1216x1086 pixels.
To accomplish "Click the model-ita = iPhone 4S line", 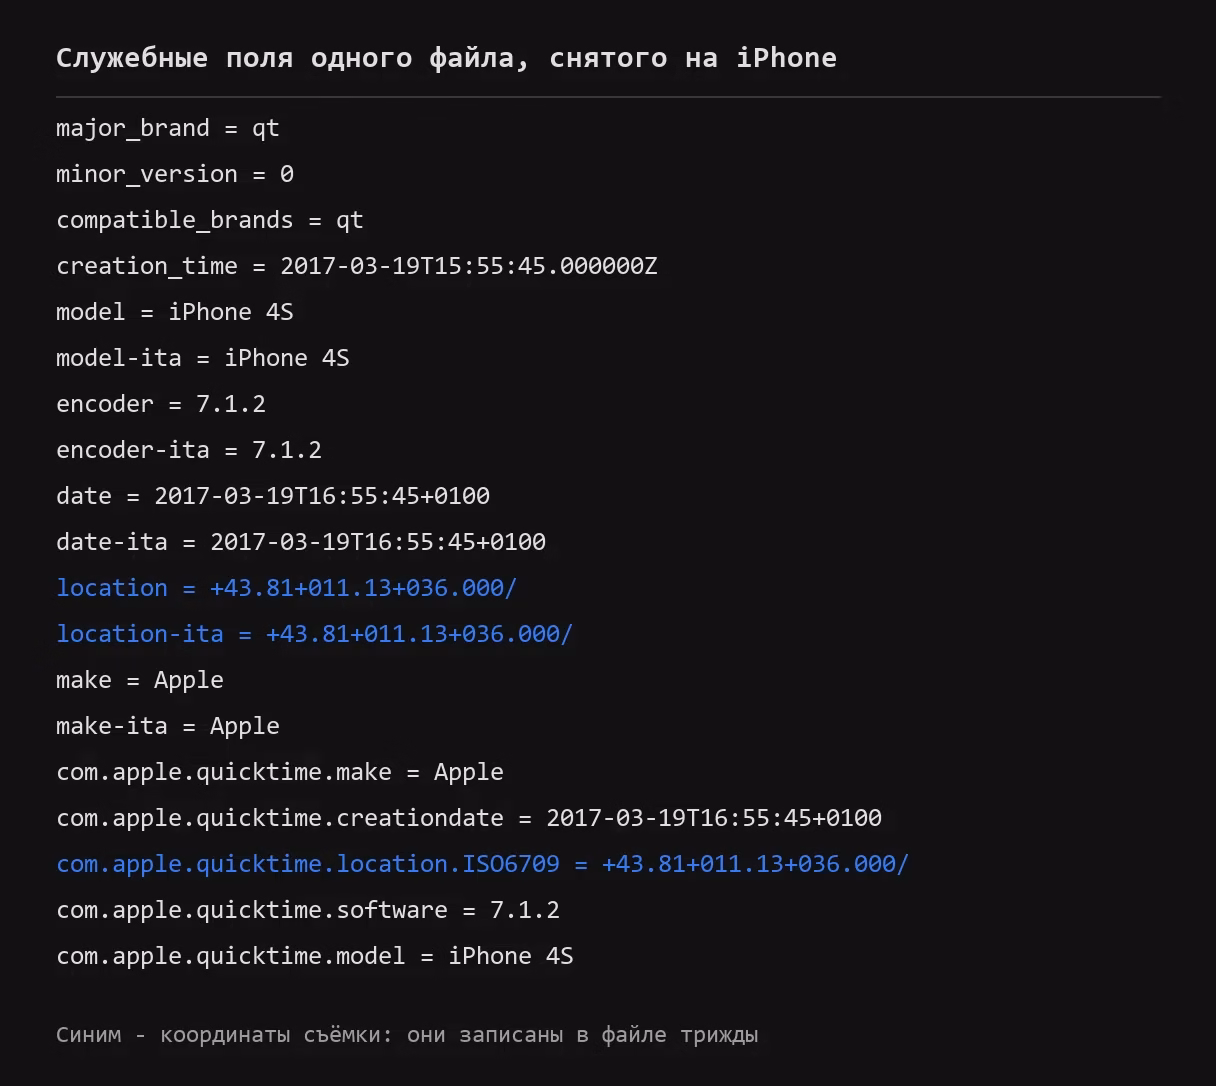I will 203,358.
